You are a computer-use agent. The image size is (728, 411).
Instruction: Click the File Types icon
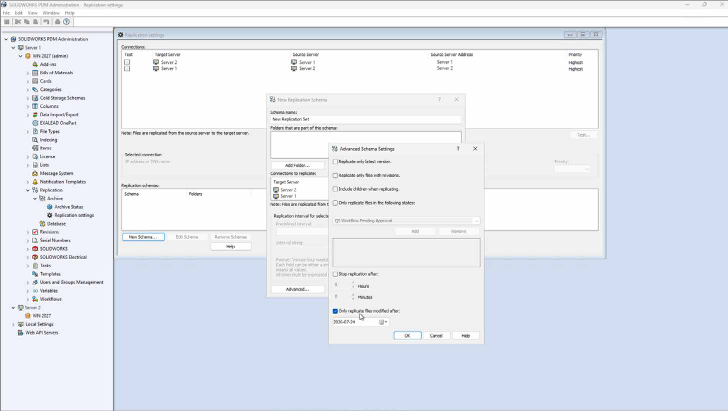pos(35,131)
